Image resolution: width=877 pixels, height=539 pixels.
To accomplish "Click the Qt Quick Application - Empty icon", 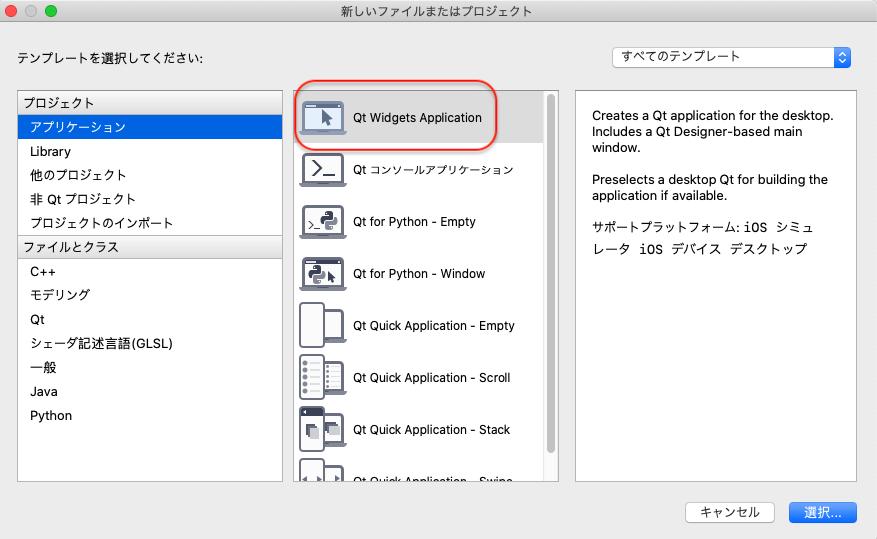I will point(323,325).
